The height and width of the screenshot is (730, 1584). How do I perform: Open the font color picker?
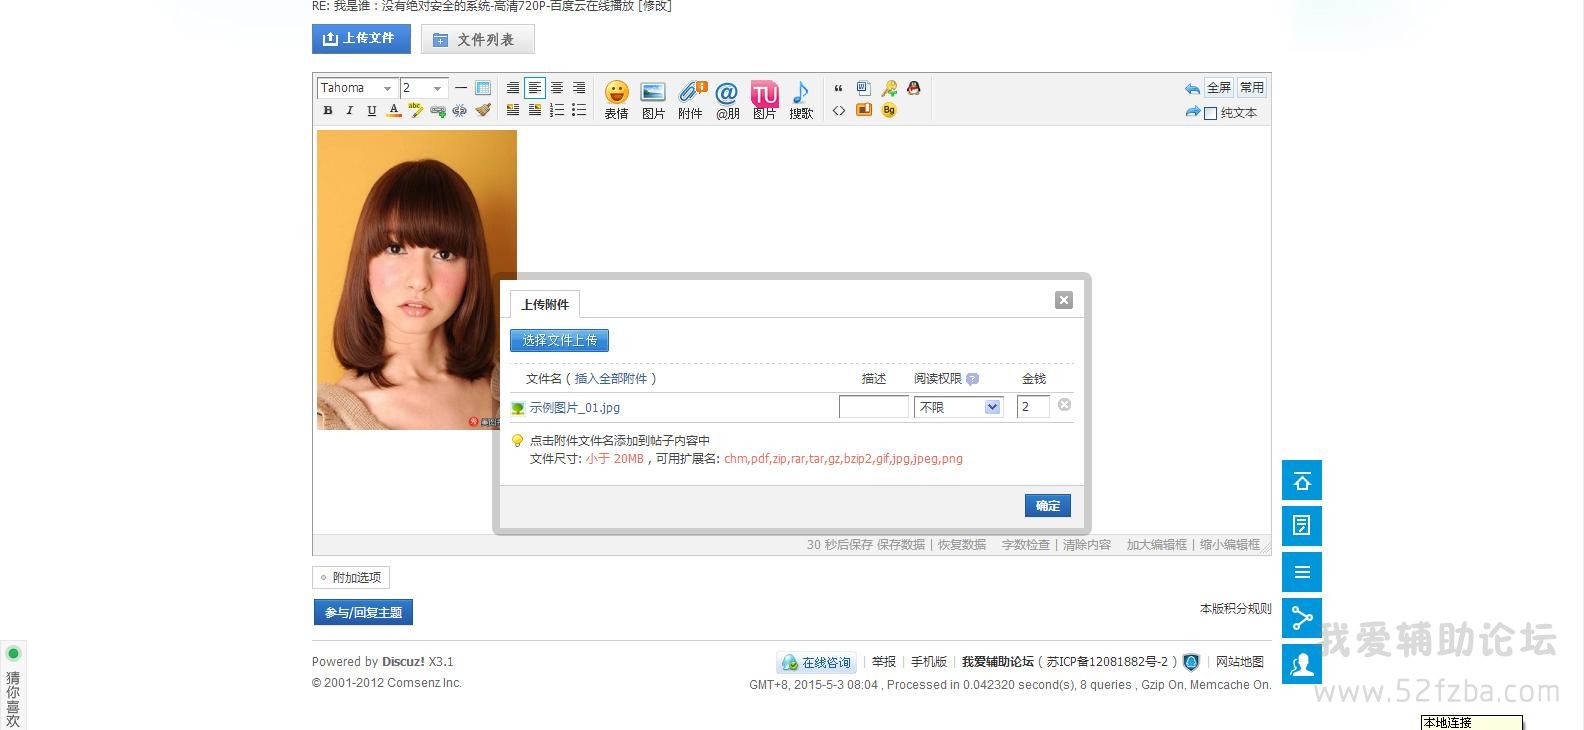pyautogui.click(x=394, y=111)
